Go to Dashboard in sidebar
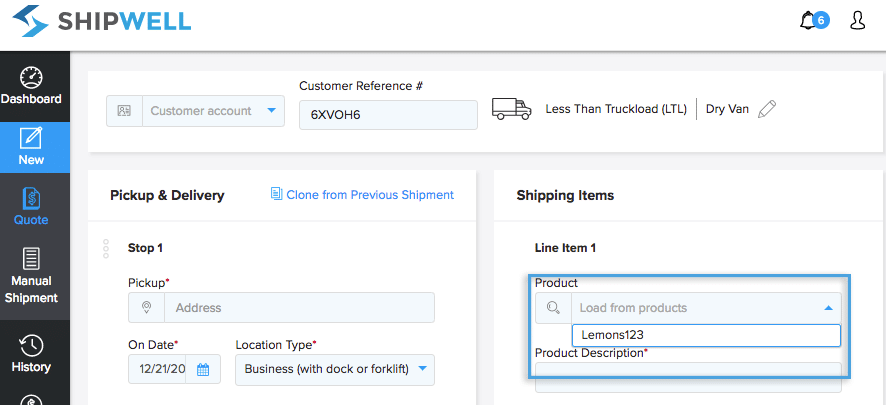Image resolution: width=886 pixels, height=405 pixels. [31, 86]
